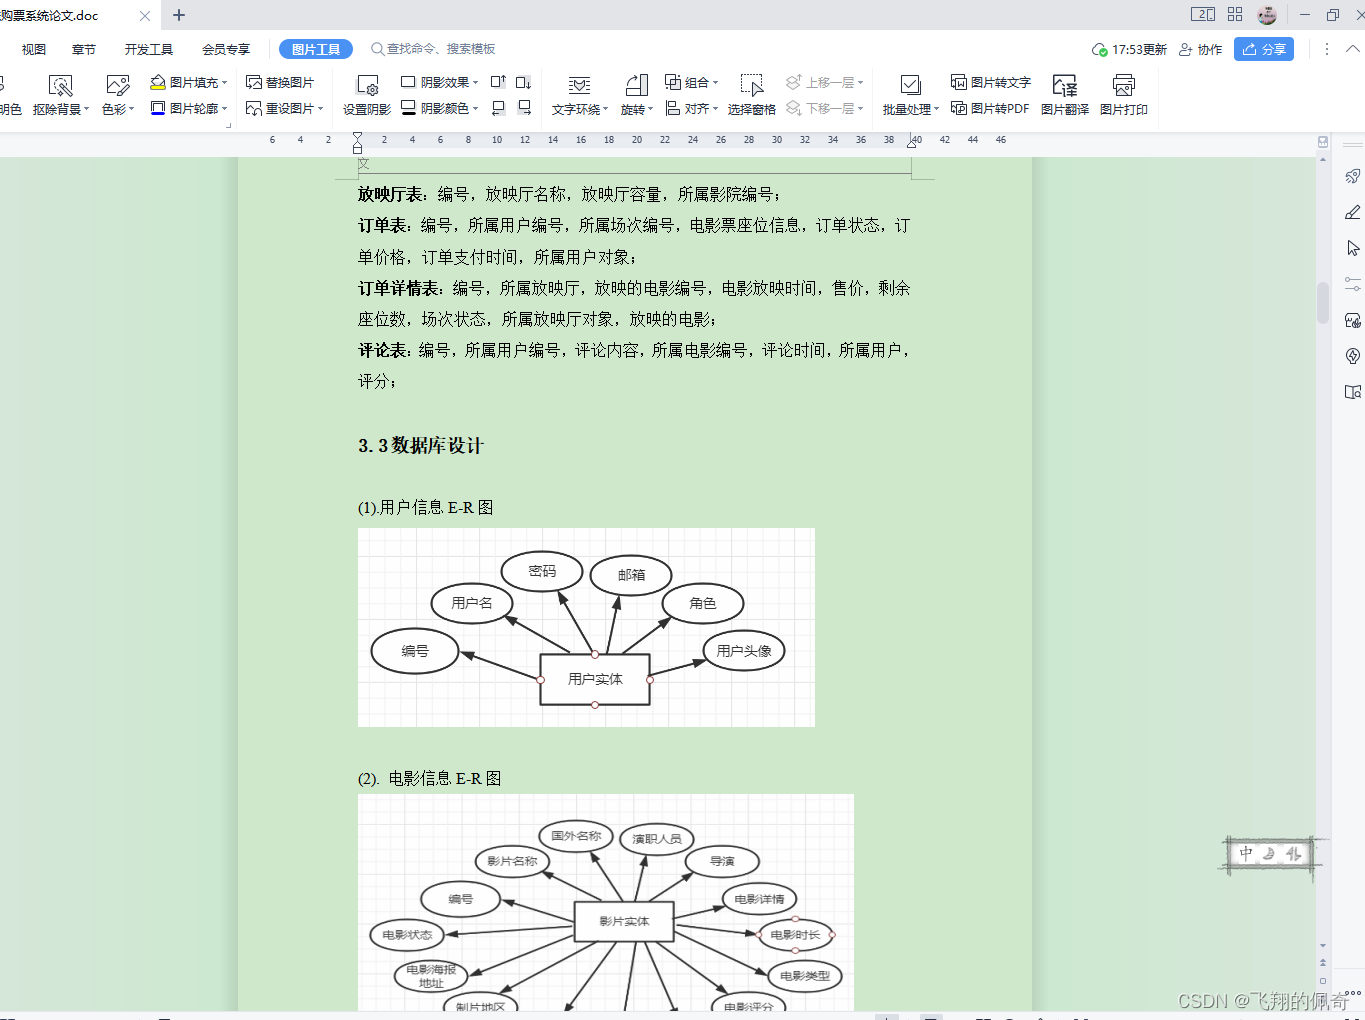Screen dimensions: 1365x1020
Task: Nudge shadow left icon
Action: [x=498, y=108]
